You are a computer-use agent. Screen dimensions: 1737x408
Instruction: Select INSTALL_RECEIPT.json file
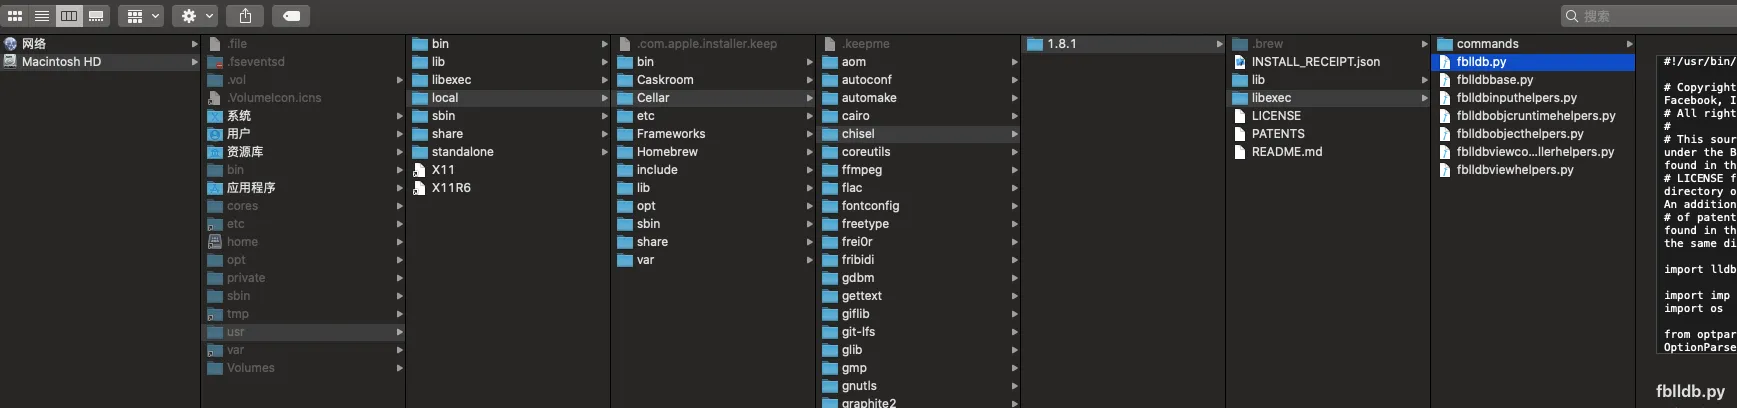point(1315,62)
